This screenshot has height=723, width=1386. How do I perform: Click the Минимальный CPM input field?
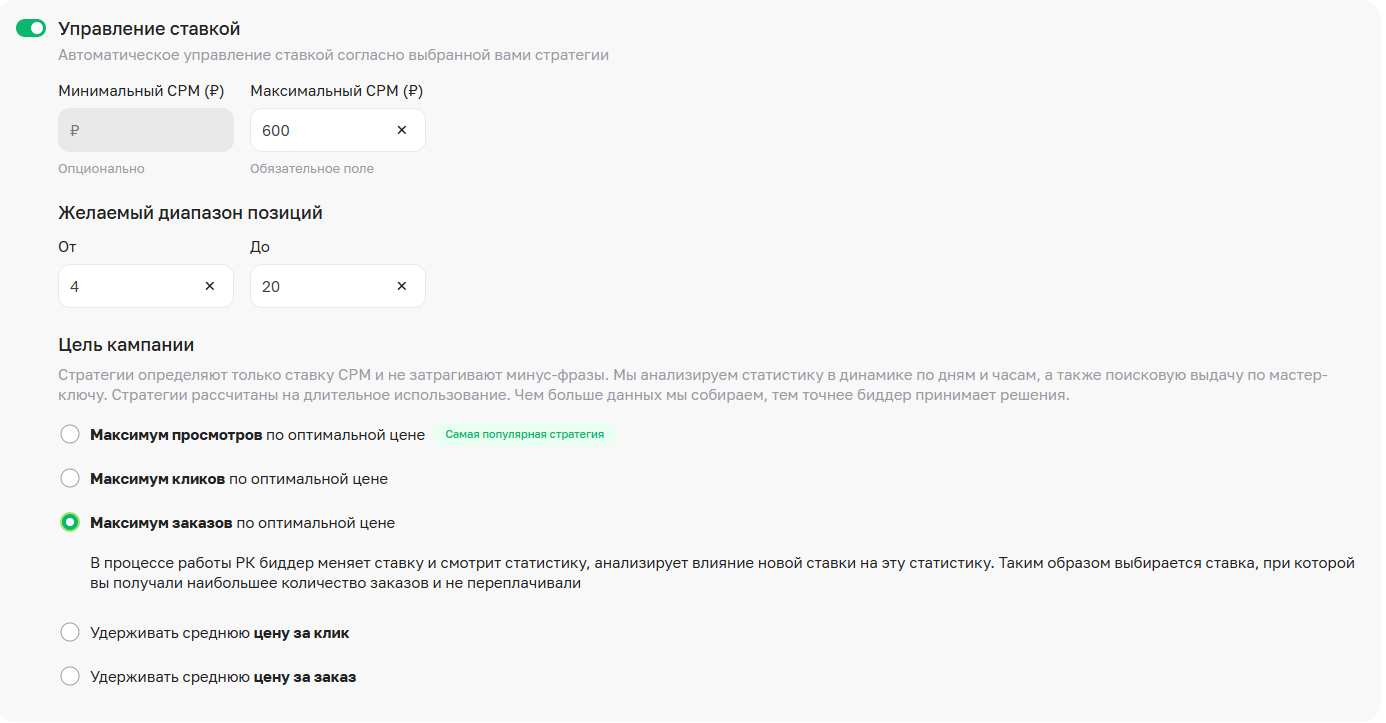pos(146,130)
